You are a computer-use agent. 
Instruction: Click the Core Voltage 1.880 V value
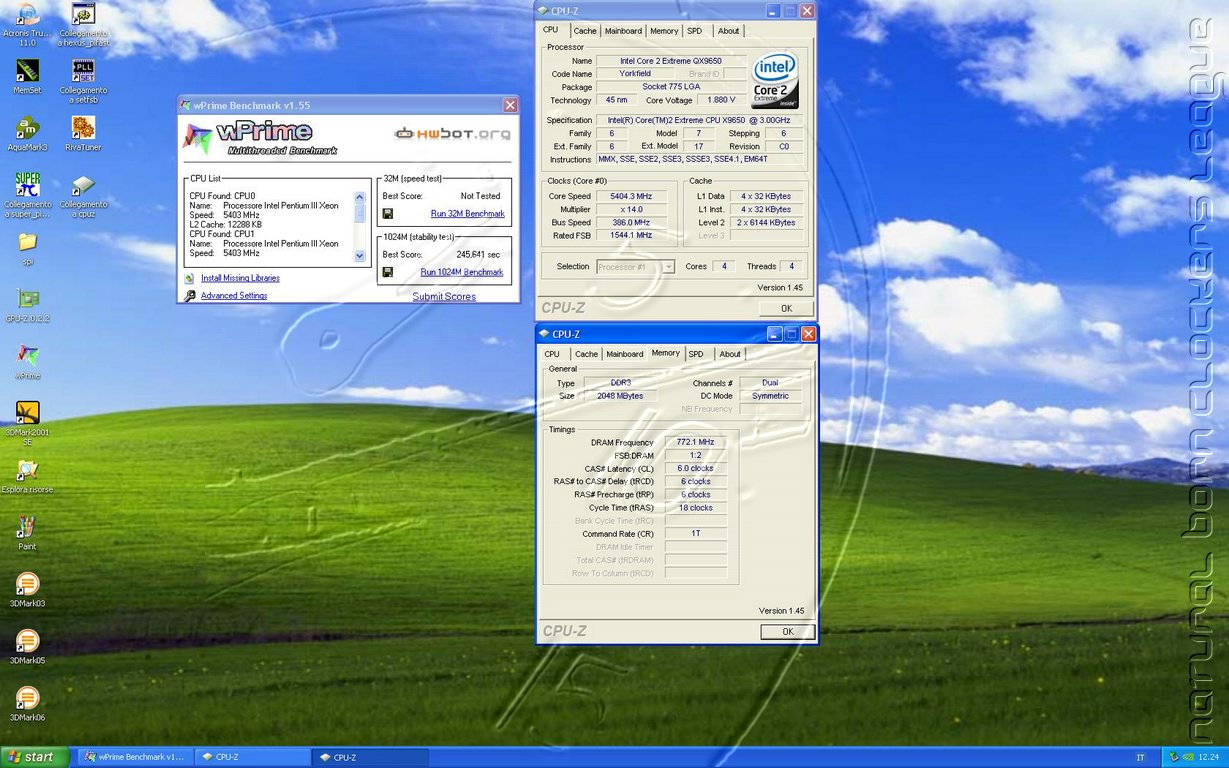[x=719, y=100]
